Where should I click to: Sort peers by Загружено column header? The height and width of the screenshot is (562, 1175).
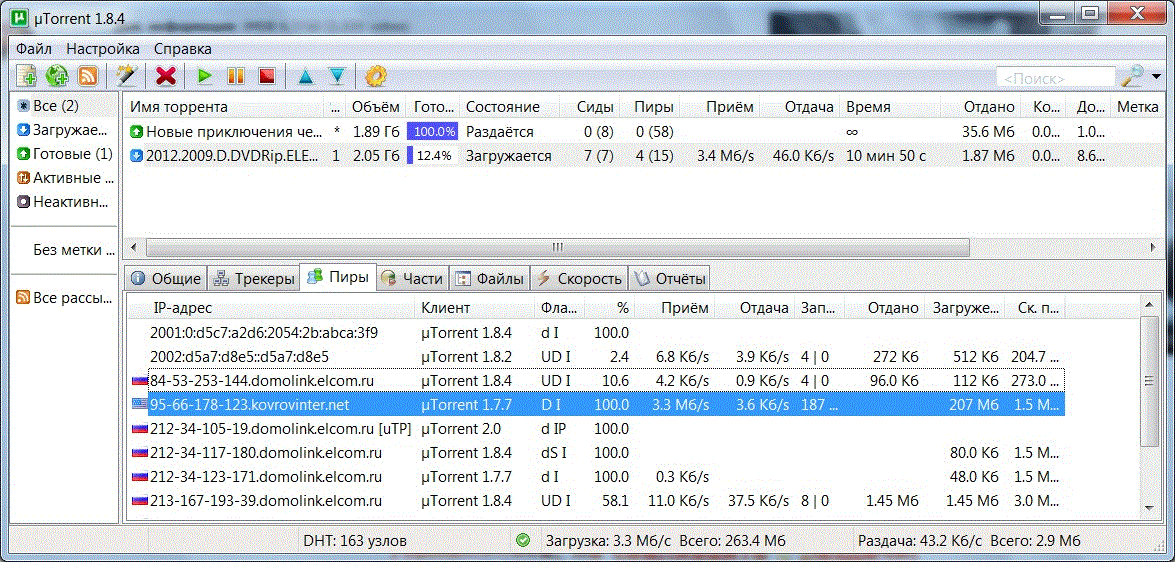(964, 308)
